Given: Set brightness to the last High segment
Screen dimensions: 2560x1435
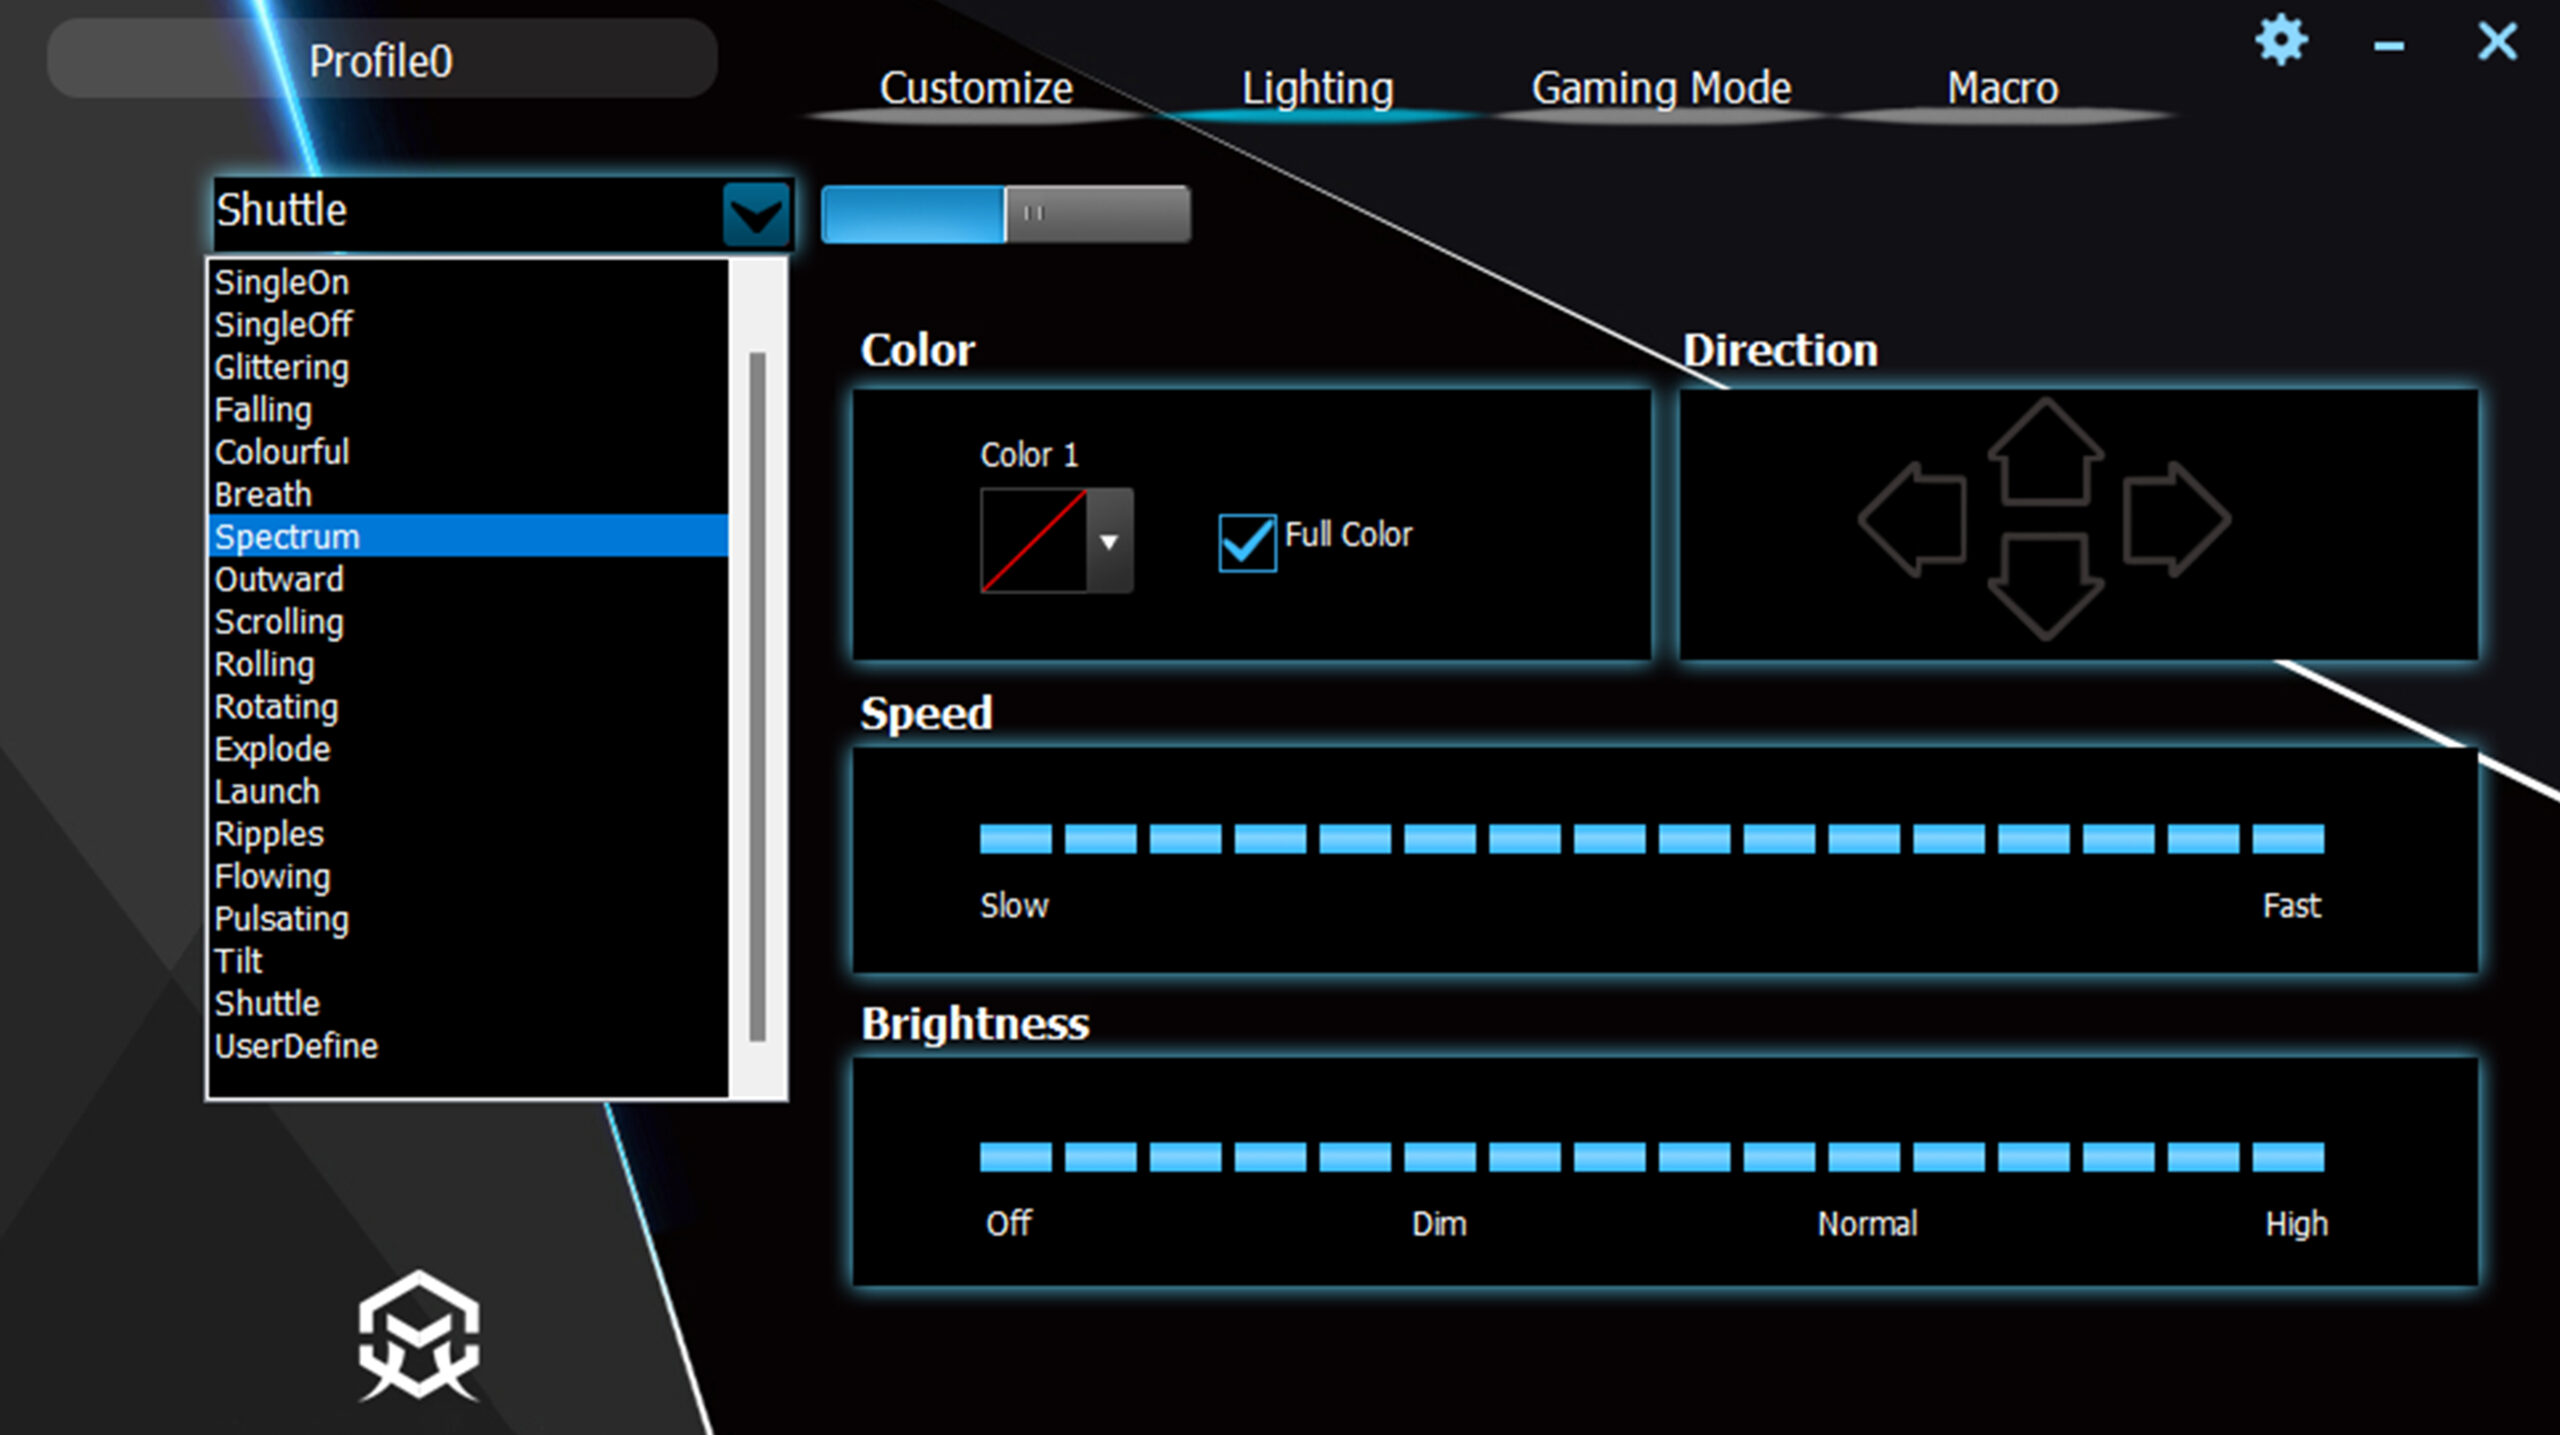Looking at the screenshot, I should (x=2288, y=1157).
